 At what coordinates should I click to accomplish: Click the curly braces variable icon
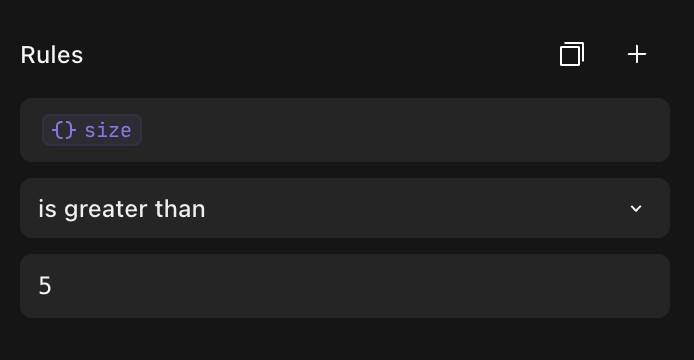[x=64, y=130]
